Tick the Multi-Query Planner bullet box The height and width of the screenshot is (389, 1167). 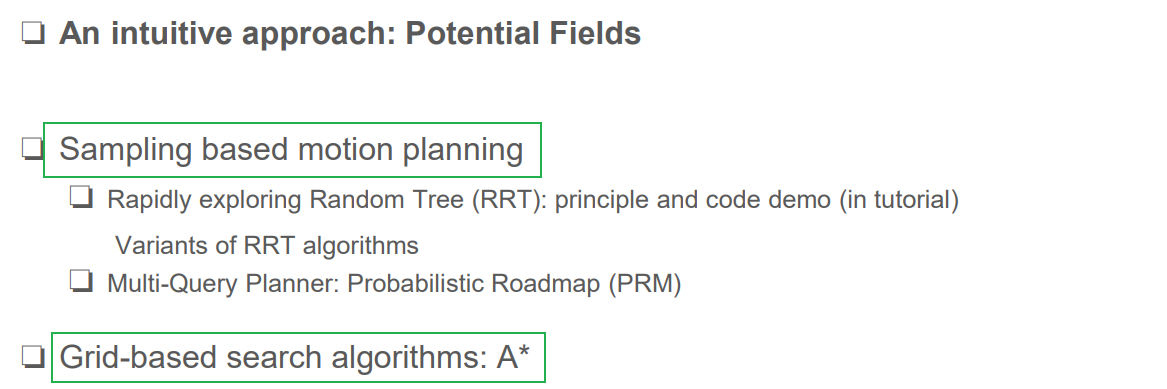coord(81,283)
